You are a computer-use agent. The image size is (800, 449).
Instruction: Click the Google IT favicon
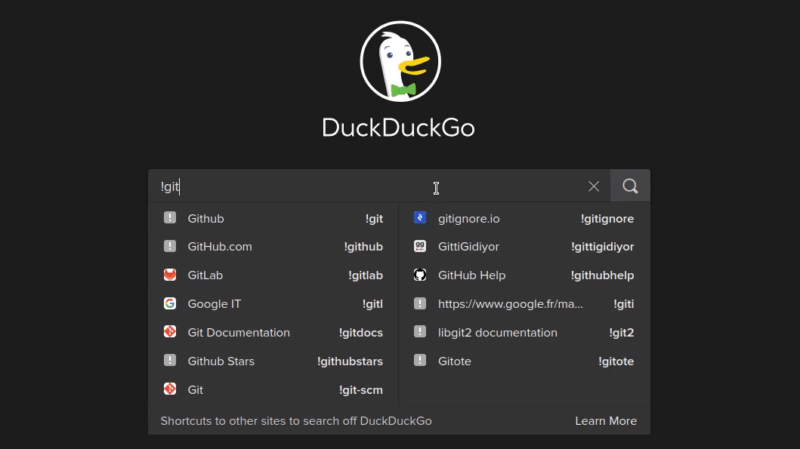170,304
